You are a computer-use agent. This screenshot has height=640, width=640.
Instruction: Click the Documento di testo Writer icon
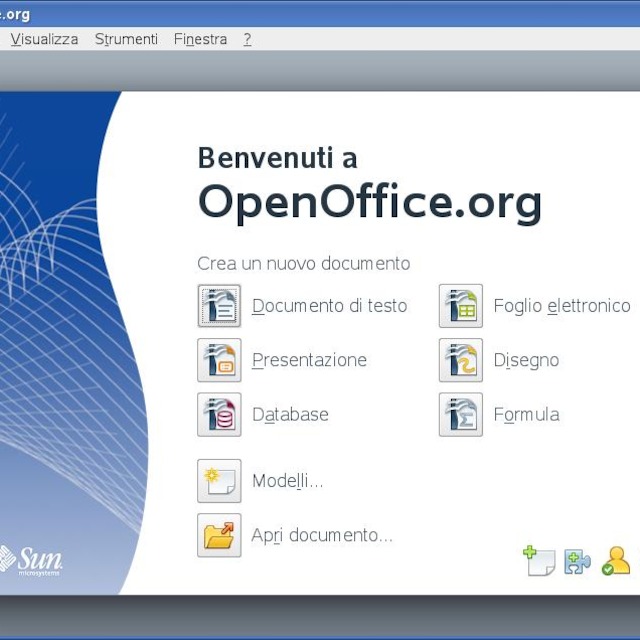click(x=219, y=306)
